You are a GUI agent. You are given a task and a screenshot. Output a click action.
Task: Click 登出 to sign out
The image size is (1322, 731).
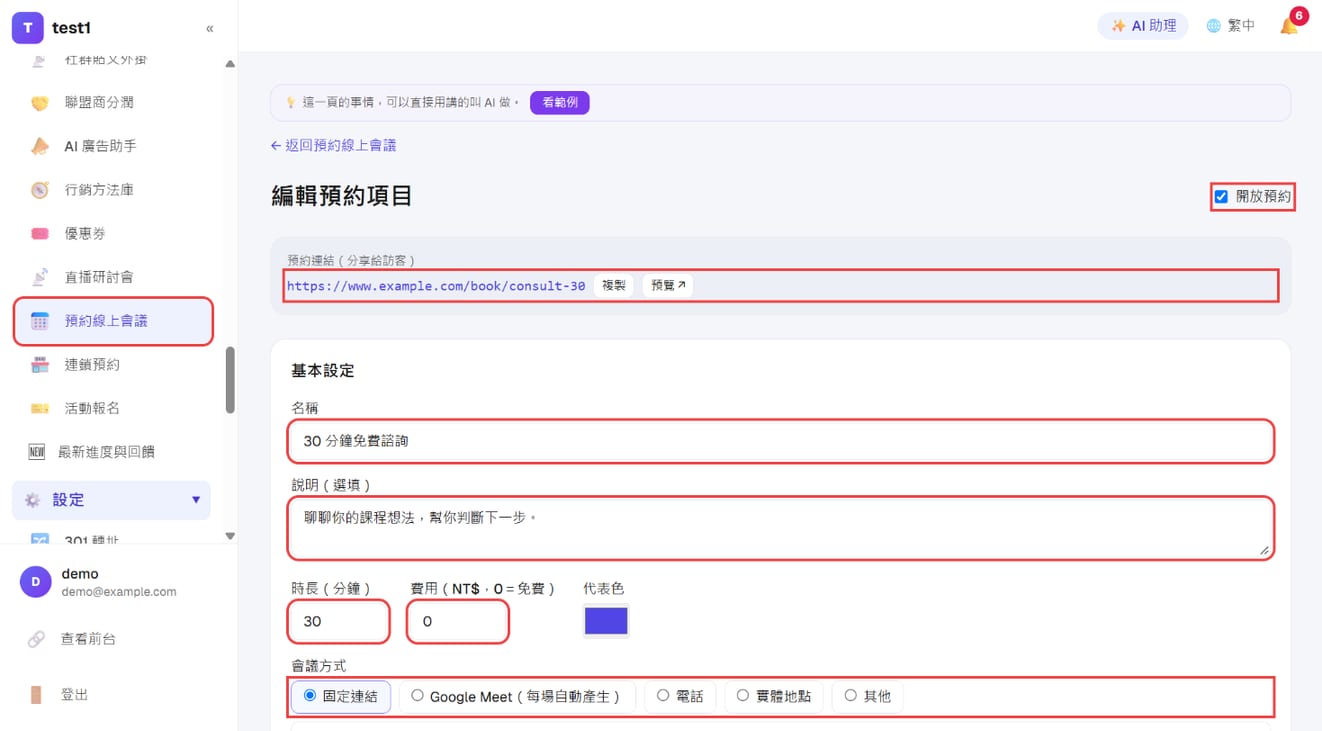pos(75,695)
